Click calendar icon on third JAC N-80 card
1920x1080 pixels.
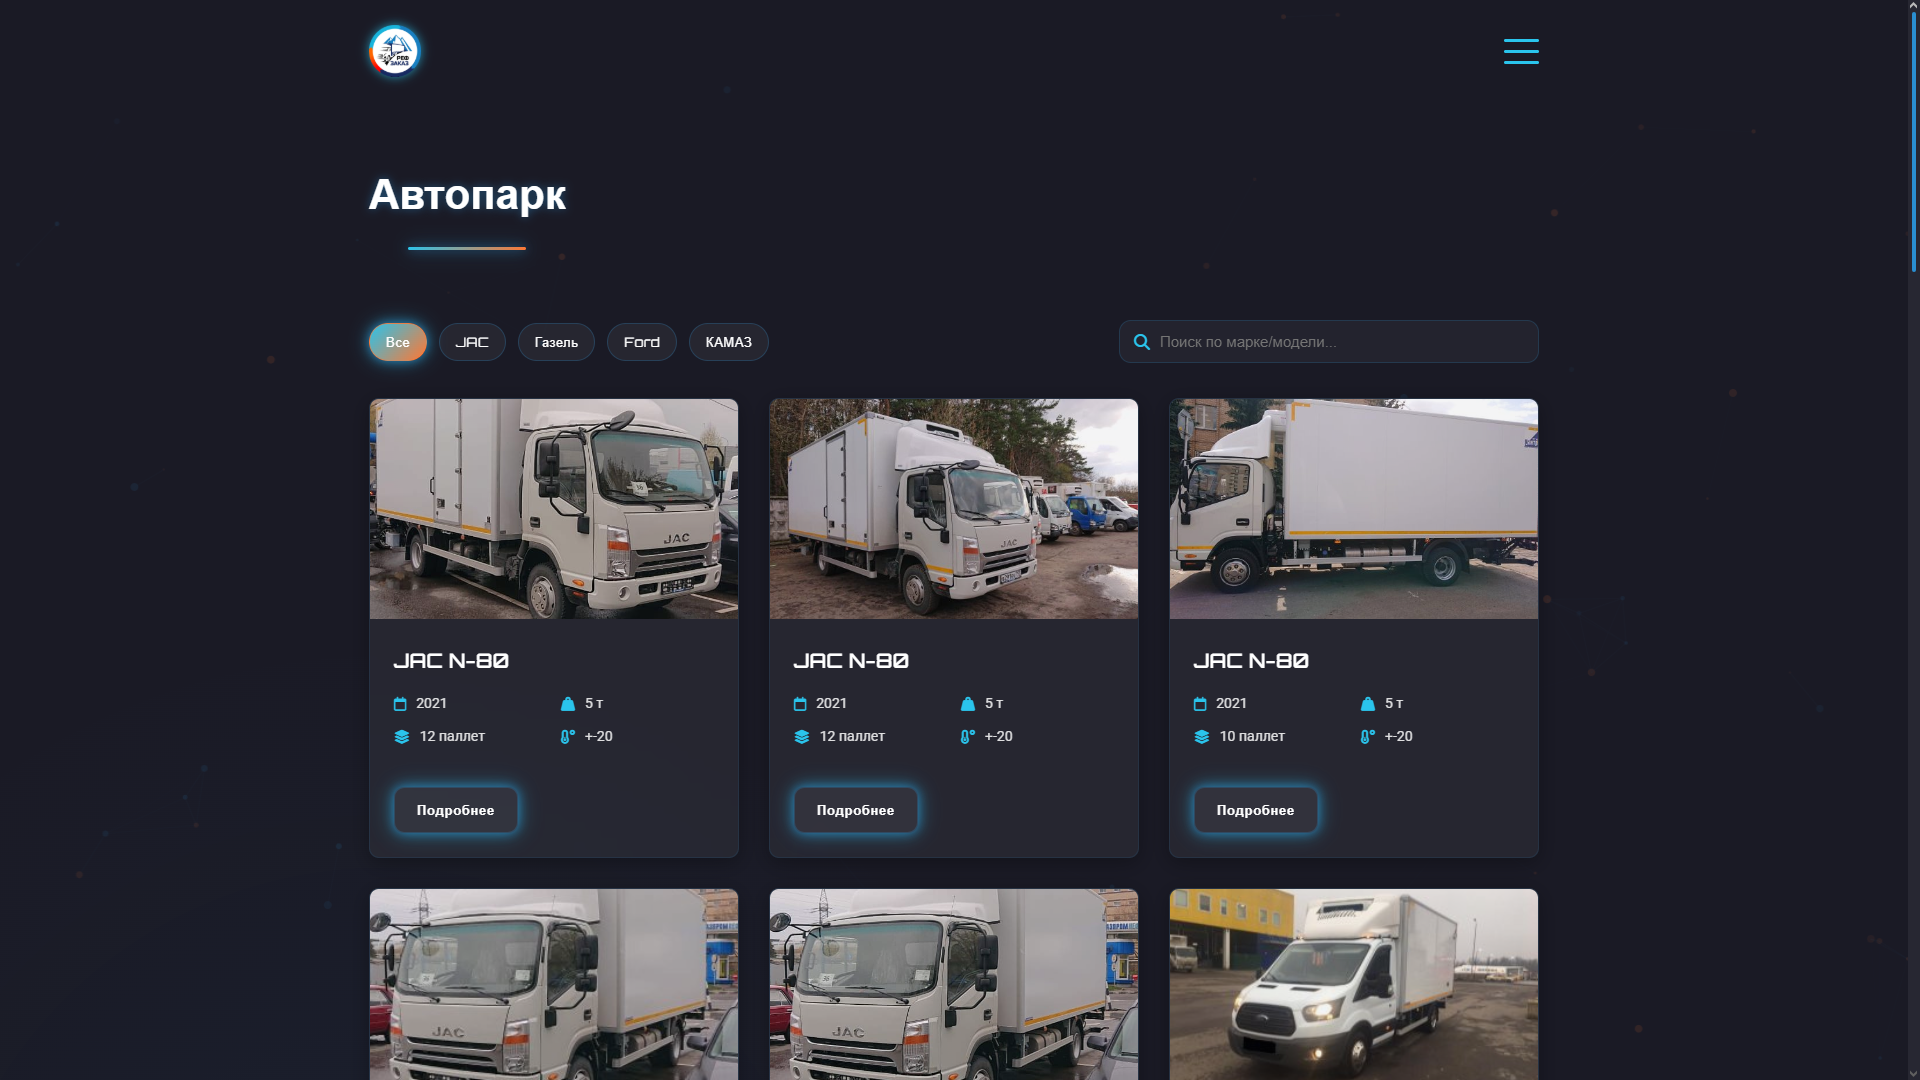tap(1200, 704)
